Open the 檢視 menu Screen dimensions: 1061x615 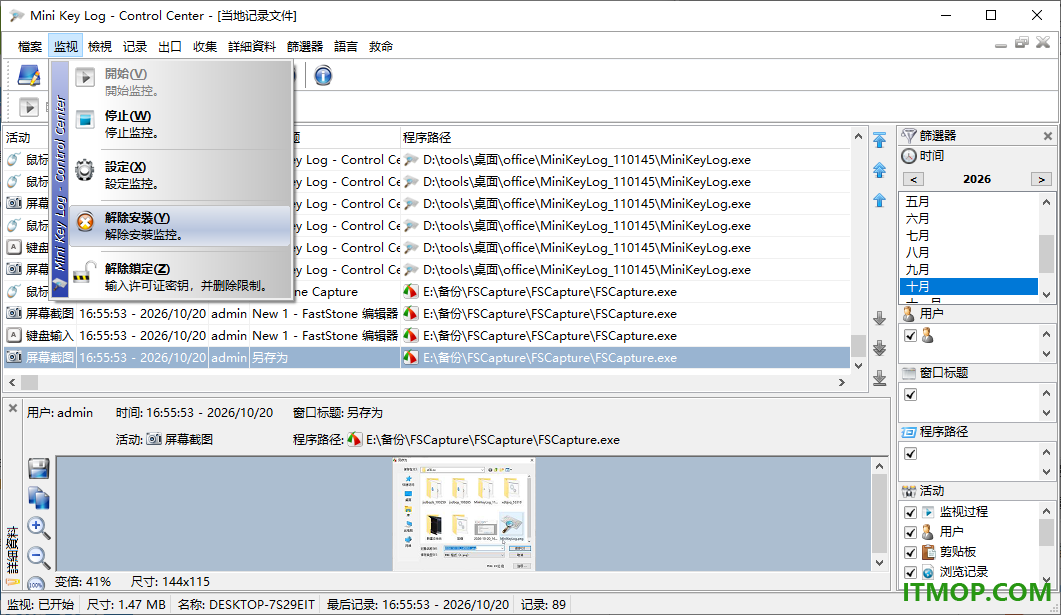point(99,47)
